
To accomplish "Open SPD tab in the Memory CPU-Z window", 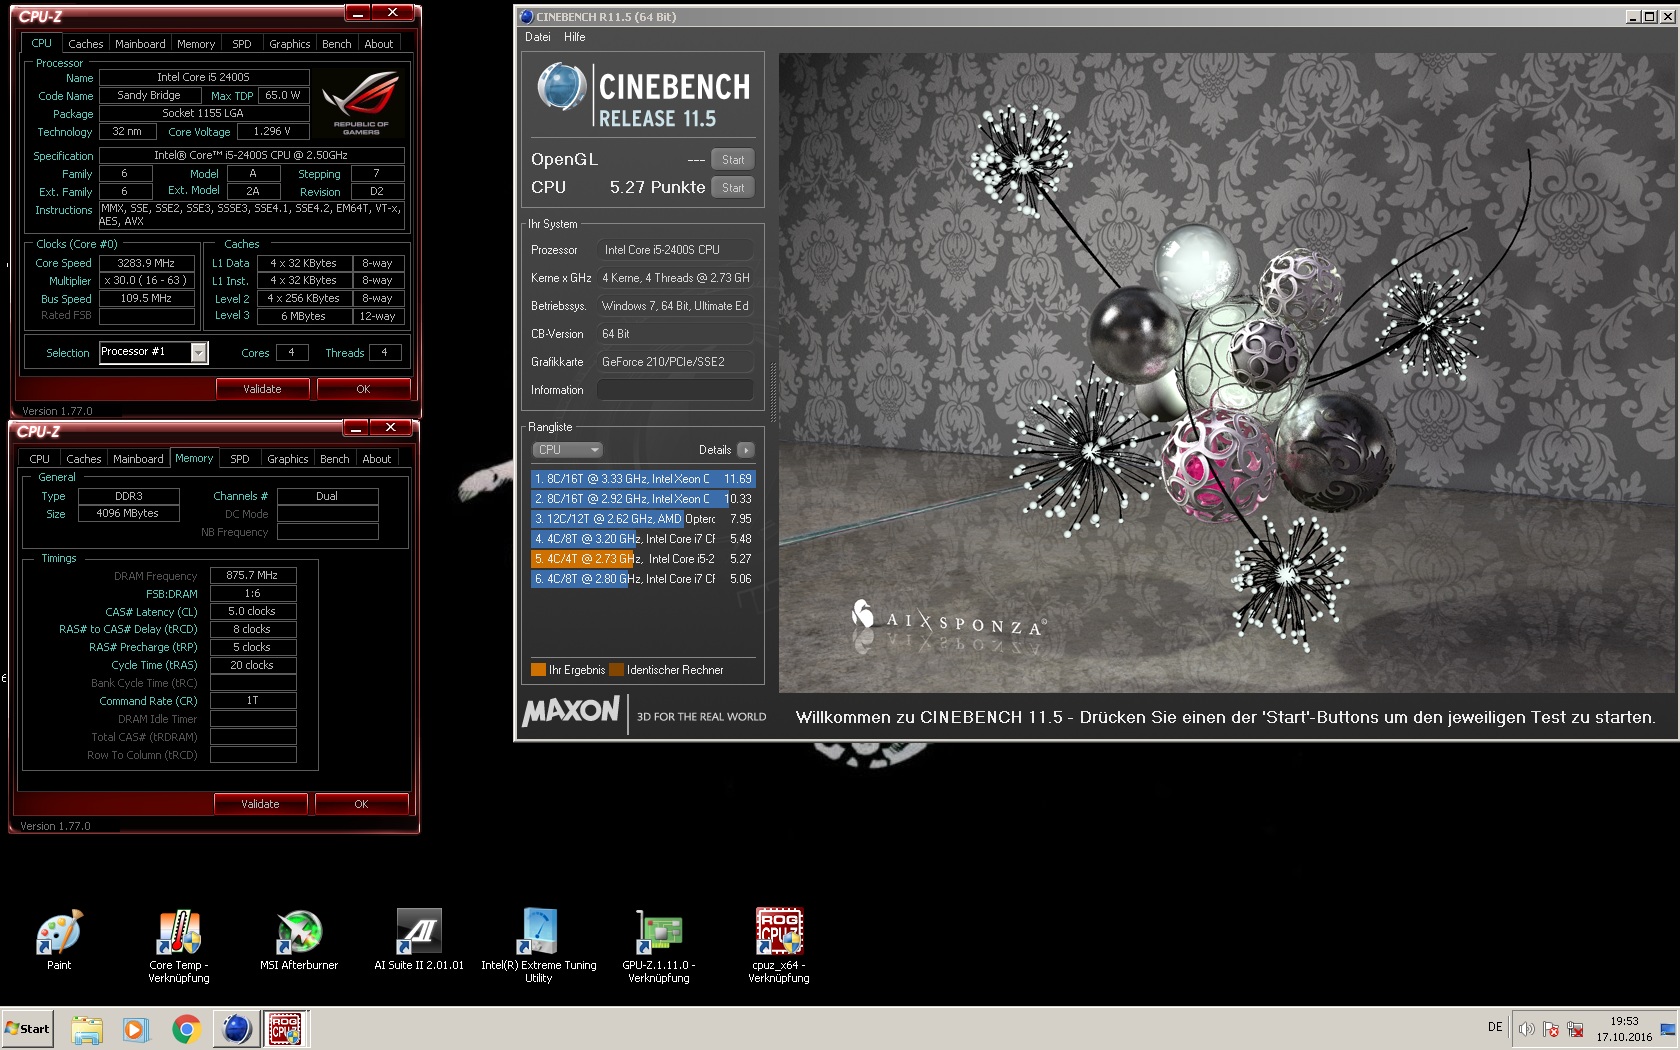I will (x=240, y=459).
